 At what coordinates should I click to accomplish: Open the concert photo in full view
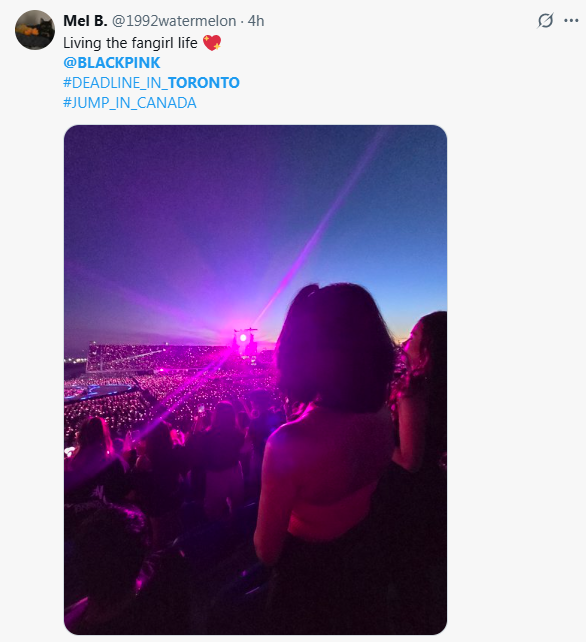pos(255,380)
